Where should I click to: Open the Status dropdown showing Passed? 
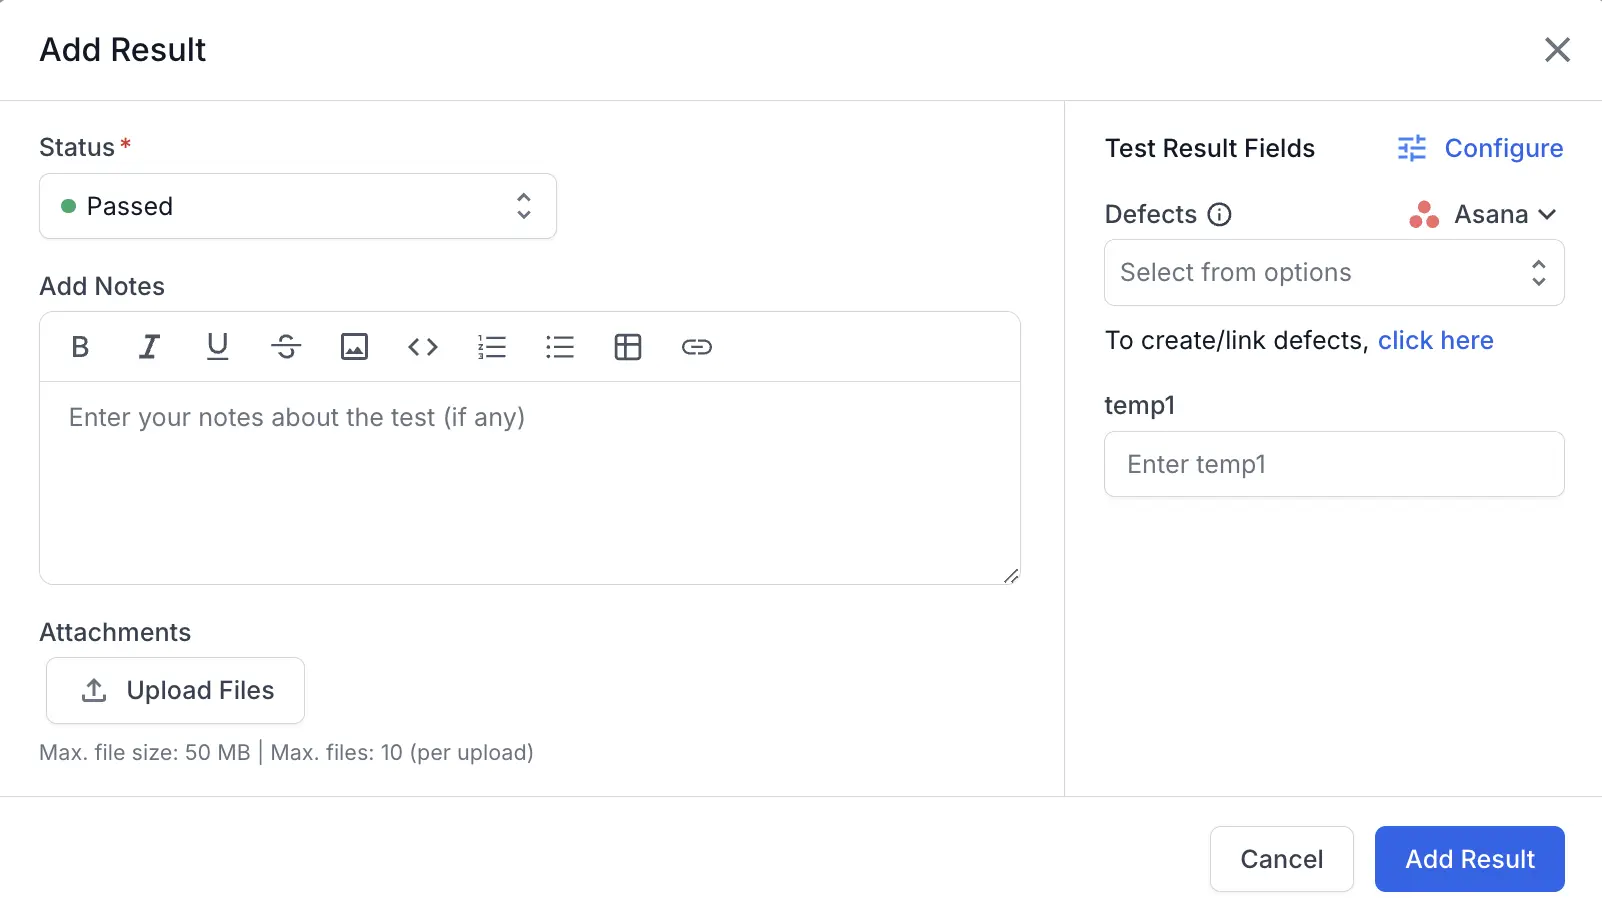(298, 206)
